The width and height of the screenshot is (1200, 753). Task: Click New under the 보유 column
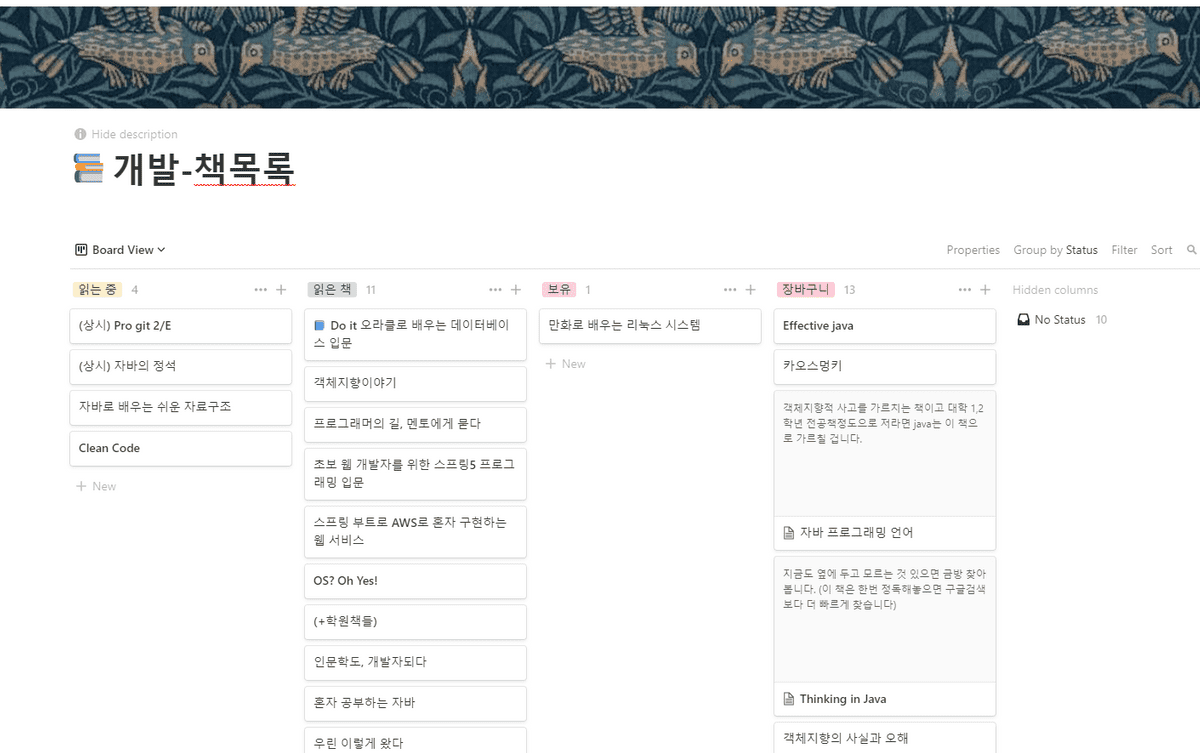click(565, 364)
